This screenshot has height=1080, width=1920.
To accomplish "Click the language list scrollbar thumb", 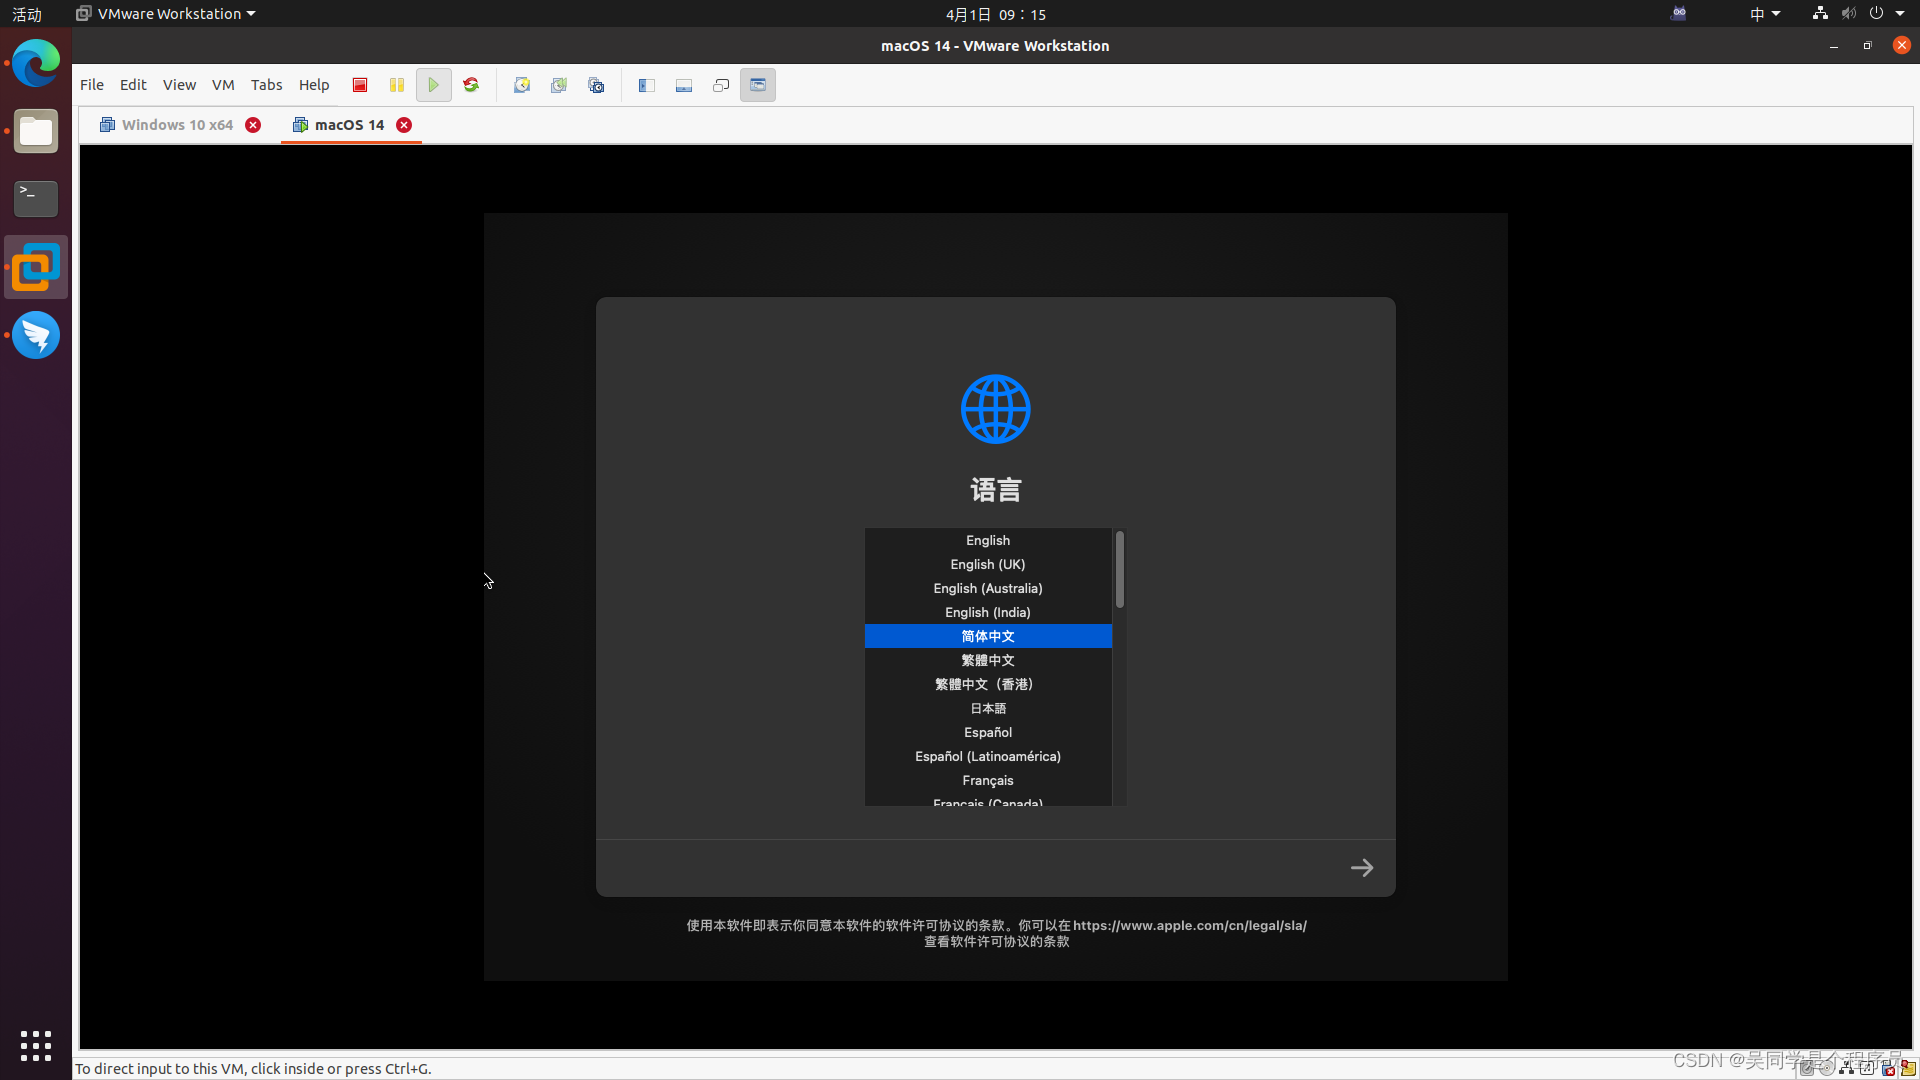I will [1119, 569].
